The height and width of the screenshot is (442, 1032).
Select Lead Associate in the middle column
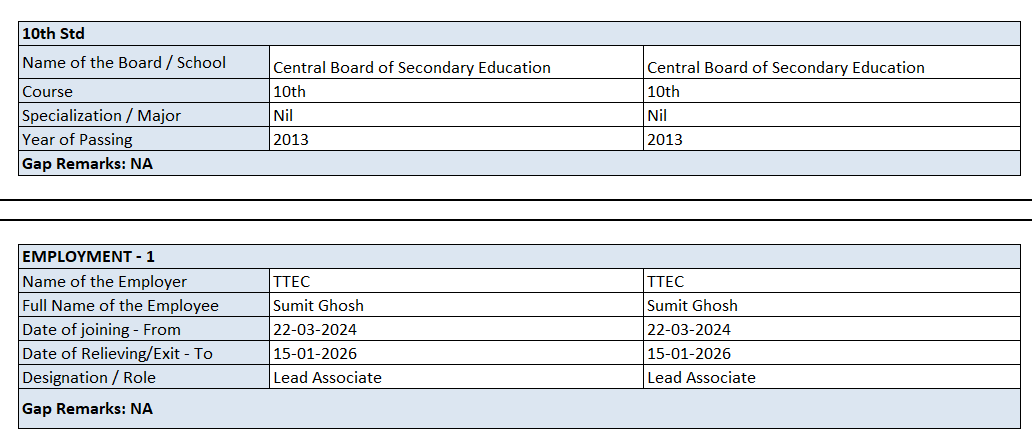click(x=327, y=378)
